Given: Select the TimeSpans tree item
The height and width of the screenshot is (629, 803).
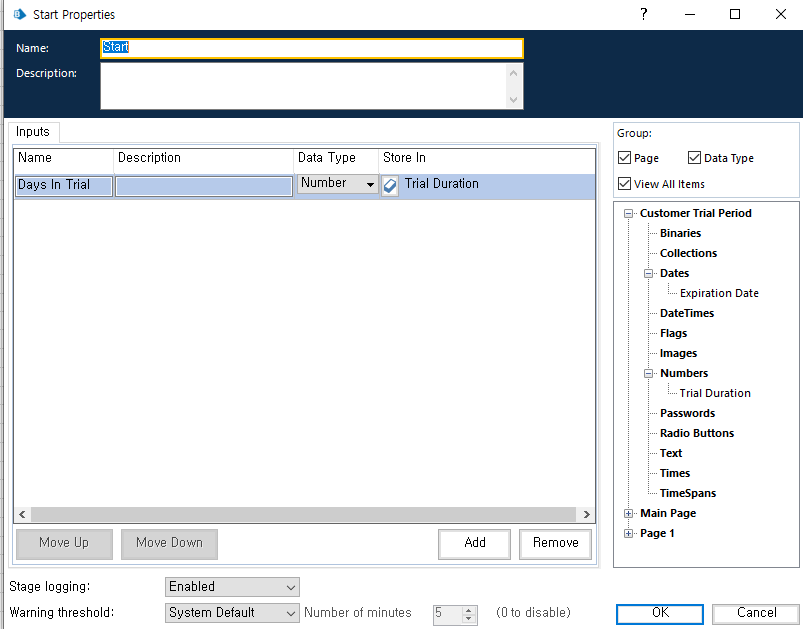Looking at the screenshot, I should pyautogui.click(x=688, y=493).
